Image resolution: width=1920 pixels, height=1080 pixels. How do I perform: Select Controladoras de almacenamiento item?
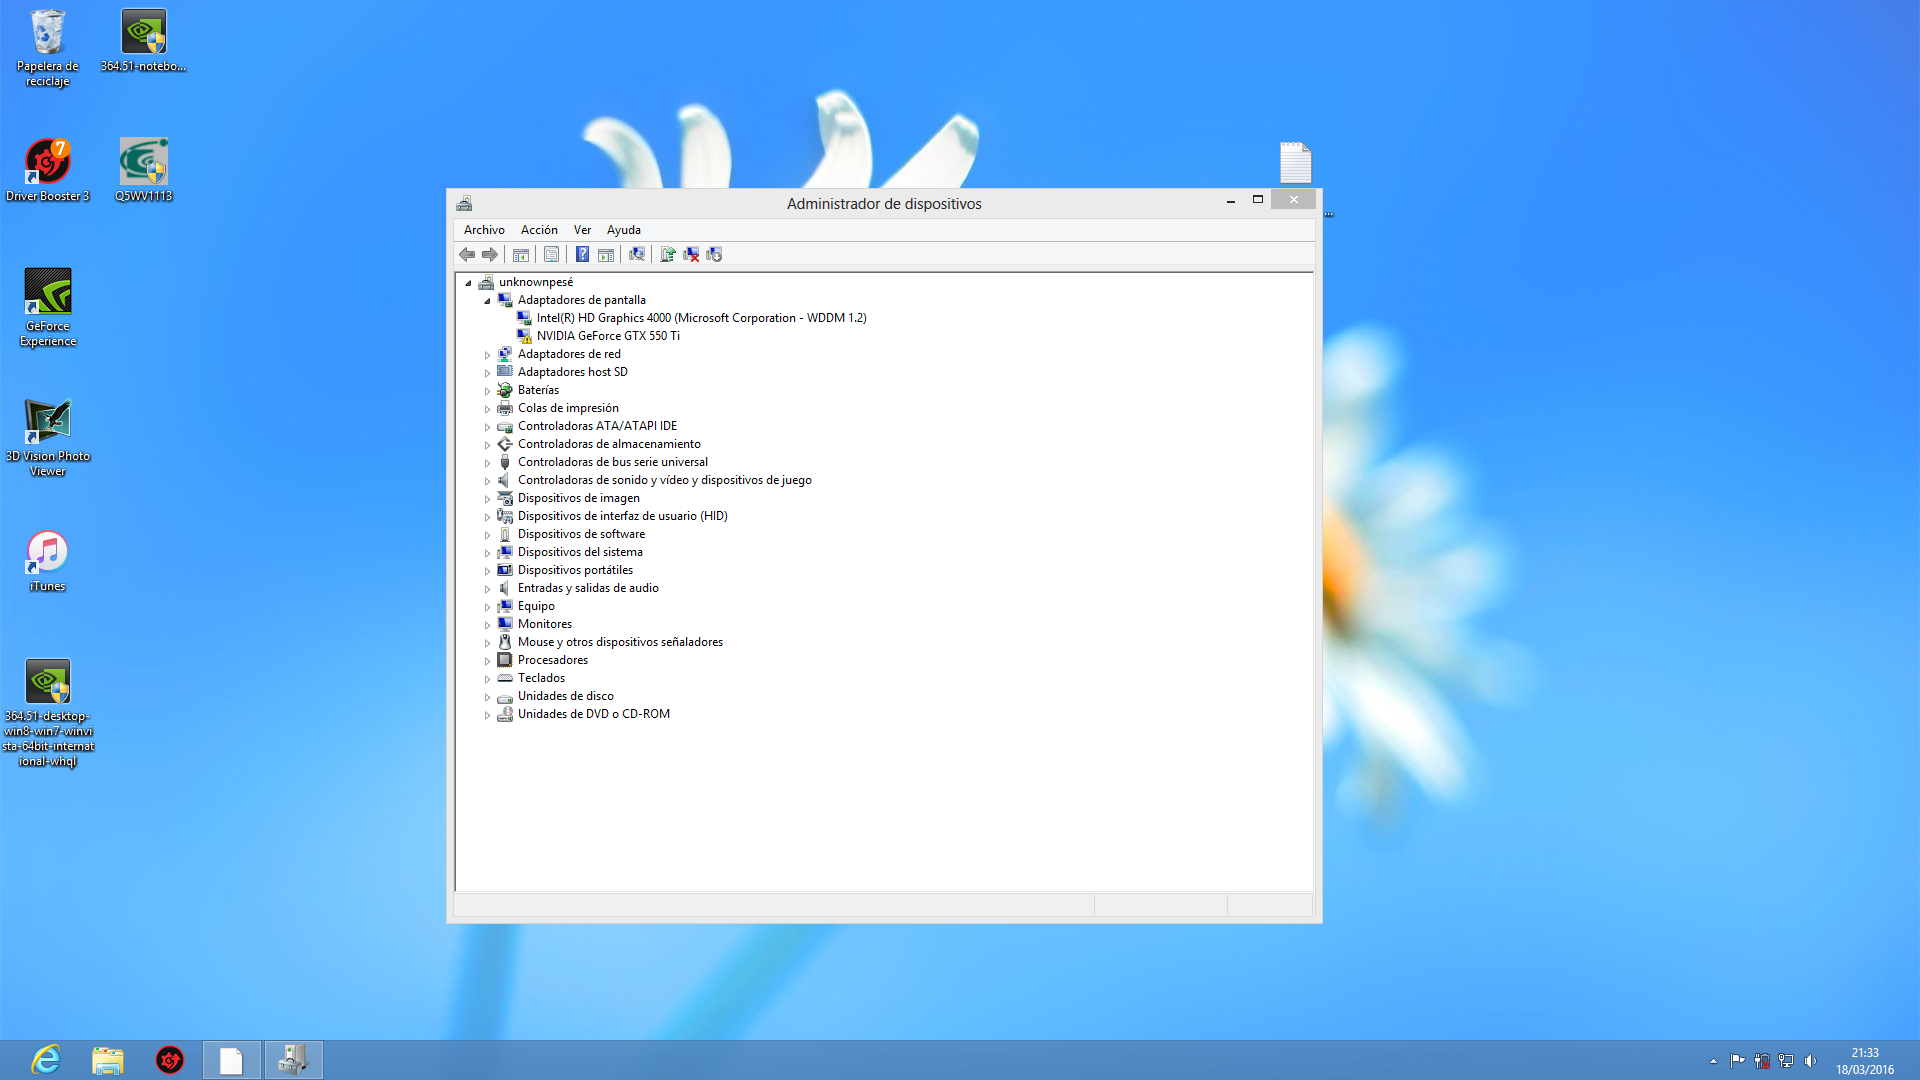[x=609, y=444]
